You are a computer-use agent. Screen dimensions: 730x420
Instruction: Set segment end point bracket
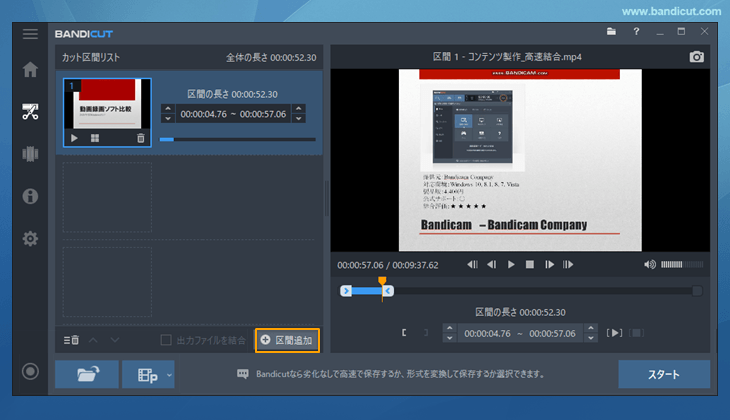(x=426, y=332)
